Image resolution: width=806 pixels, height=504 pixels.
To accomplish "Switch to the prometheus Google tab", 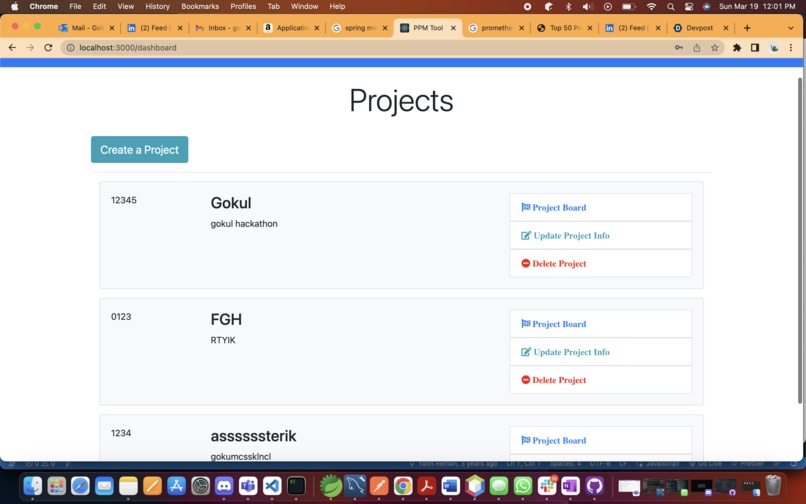I will [497, 28].
